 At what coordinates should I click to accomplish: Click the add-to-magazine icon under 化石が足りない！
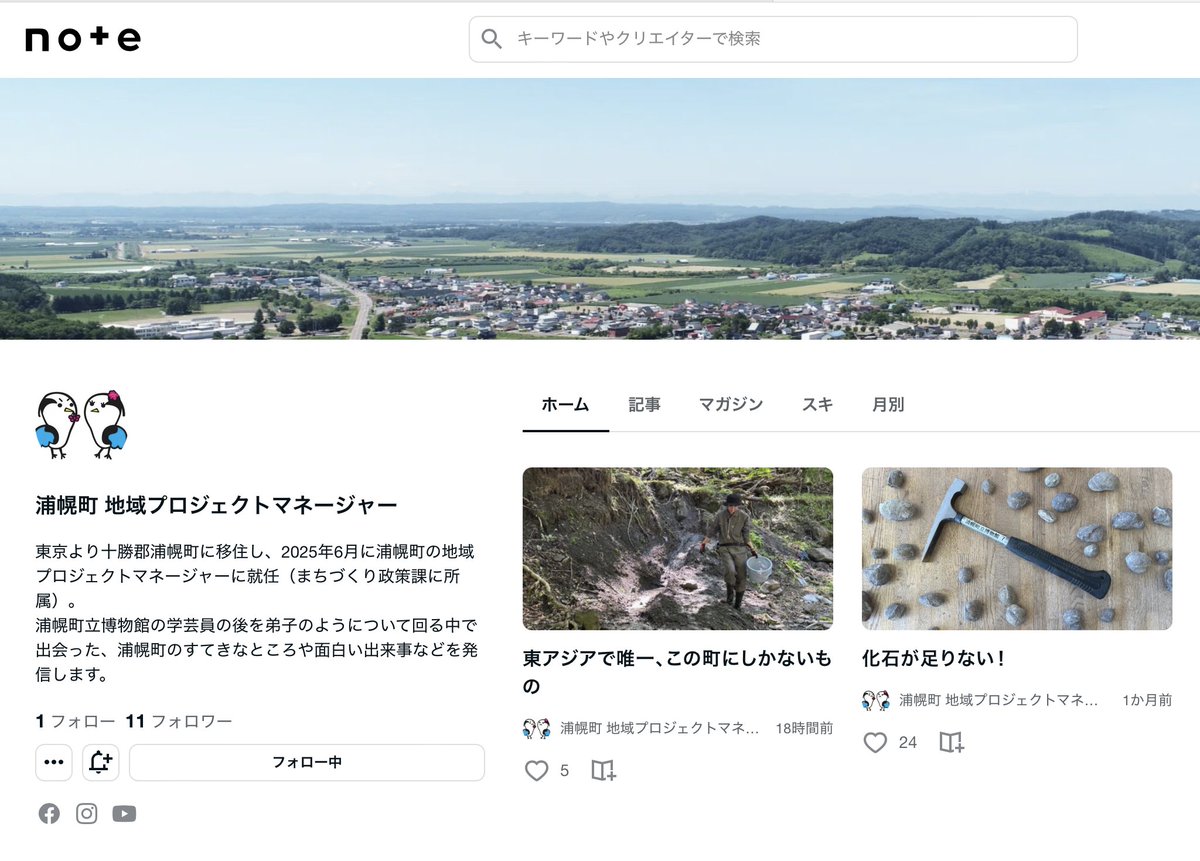(x=950, y=743)
